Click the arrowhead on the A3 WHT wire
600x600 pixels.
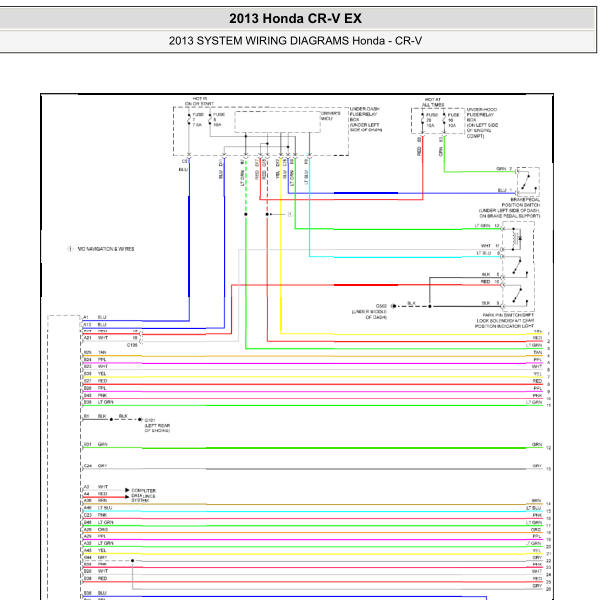pyautogui.click(x=127, y=490)
